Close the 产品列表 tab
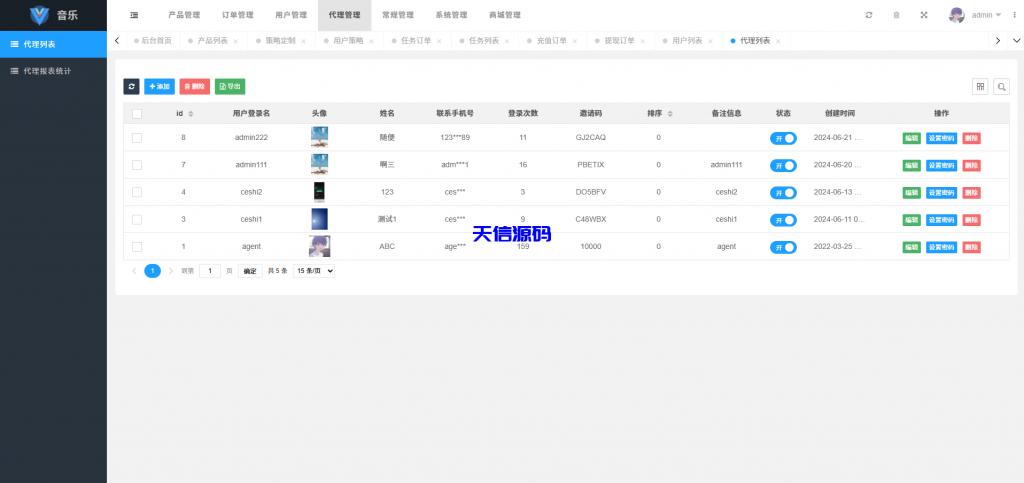This screenshot has height=483, width=1024. click(x=236, y=41)
